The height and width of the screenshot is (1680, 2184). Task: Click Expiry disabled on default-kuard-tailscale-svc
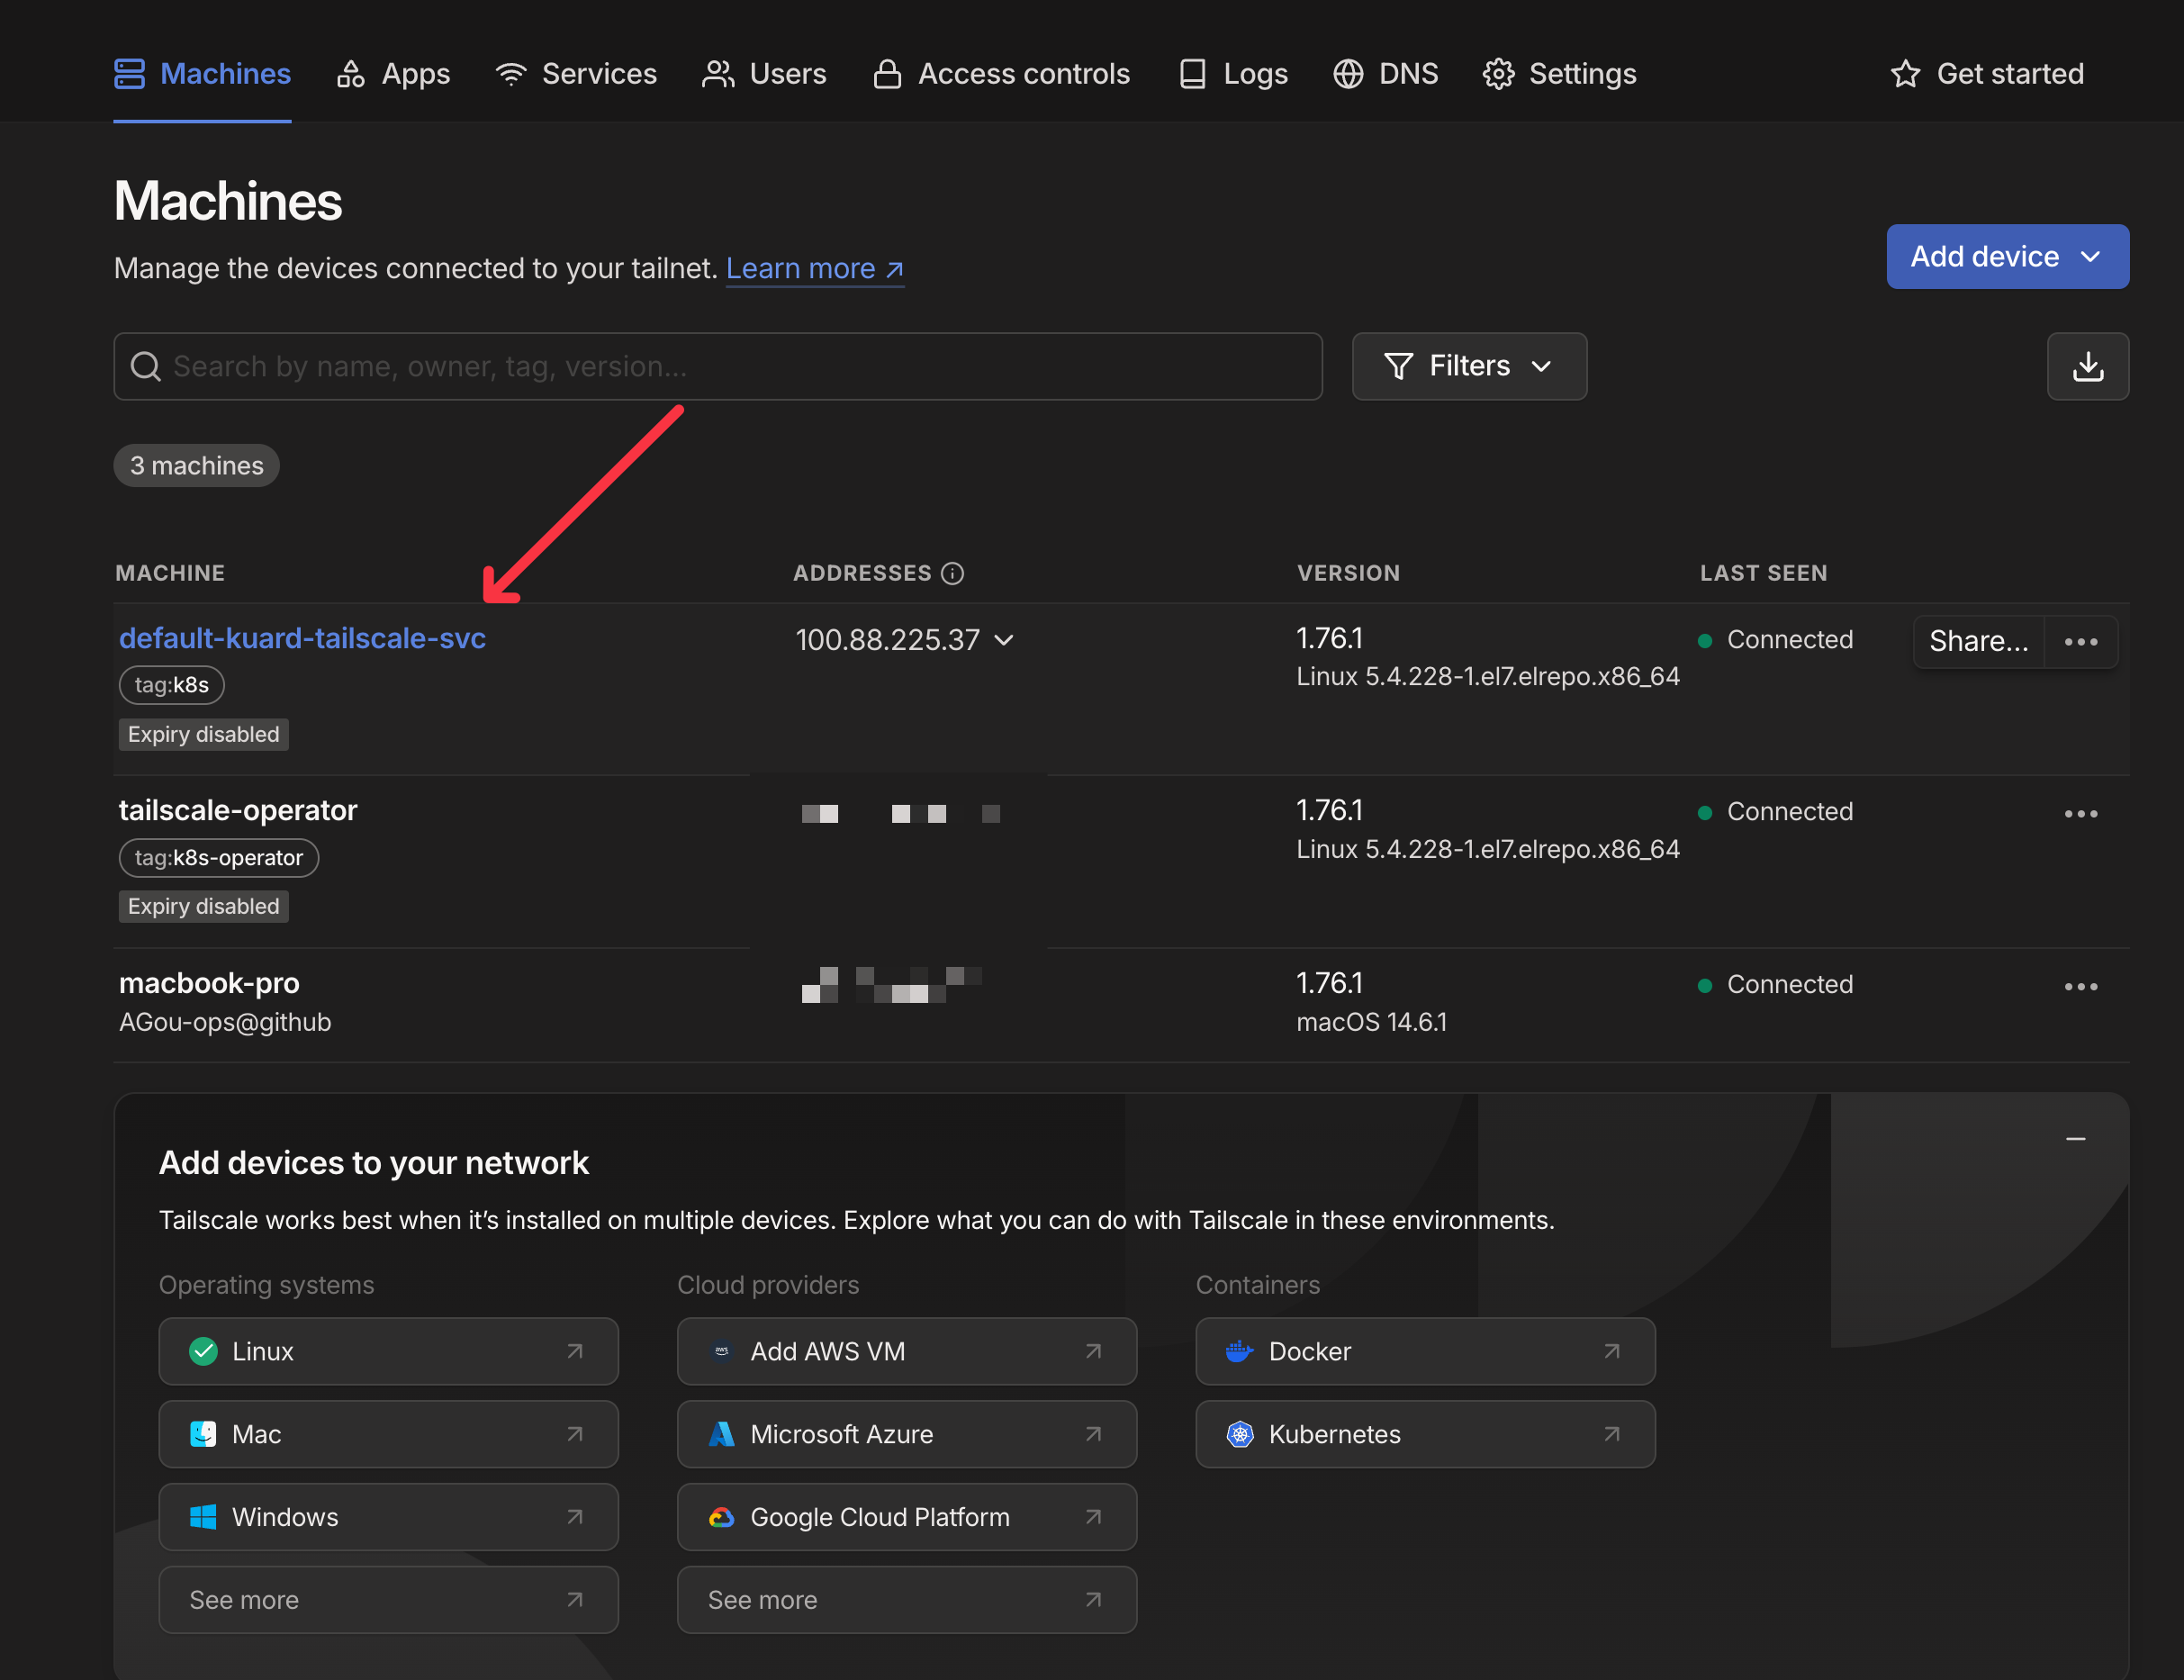coord(204,734)
